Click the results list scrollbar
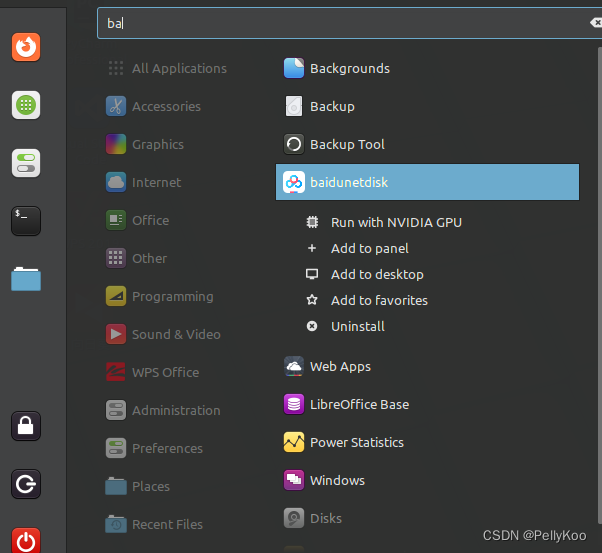The image size is (602, 553). click(600, 285)
